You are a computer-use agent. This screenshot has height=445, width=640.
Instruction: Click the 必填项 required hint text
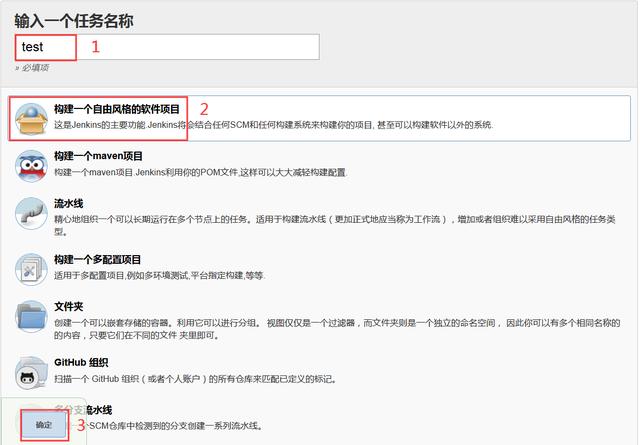32,68
